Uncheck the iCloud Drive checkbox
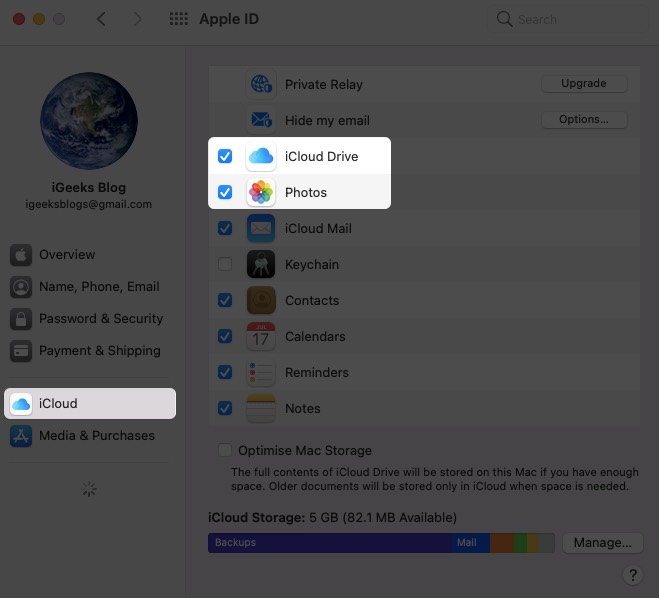Viewport: 659px width, 598px height. click(225, 156)
